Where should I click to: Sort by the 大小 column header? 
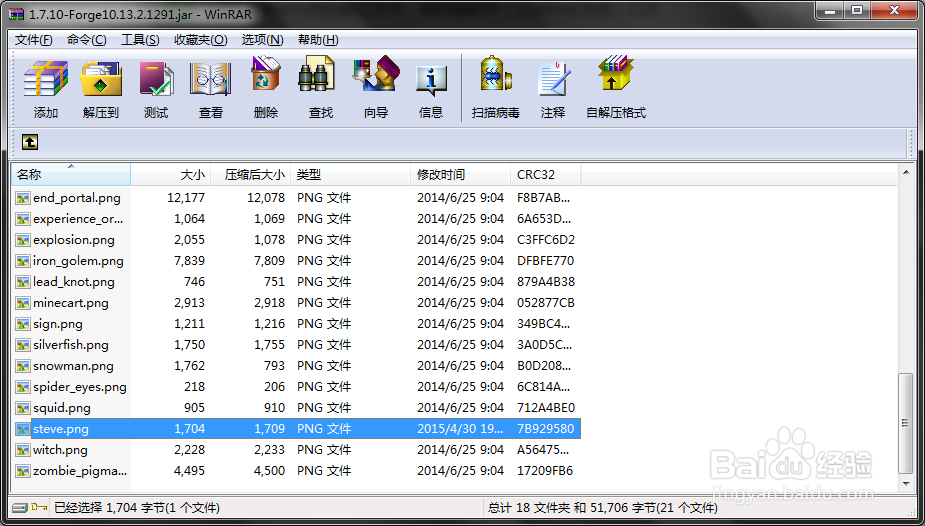170,175
